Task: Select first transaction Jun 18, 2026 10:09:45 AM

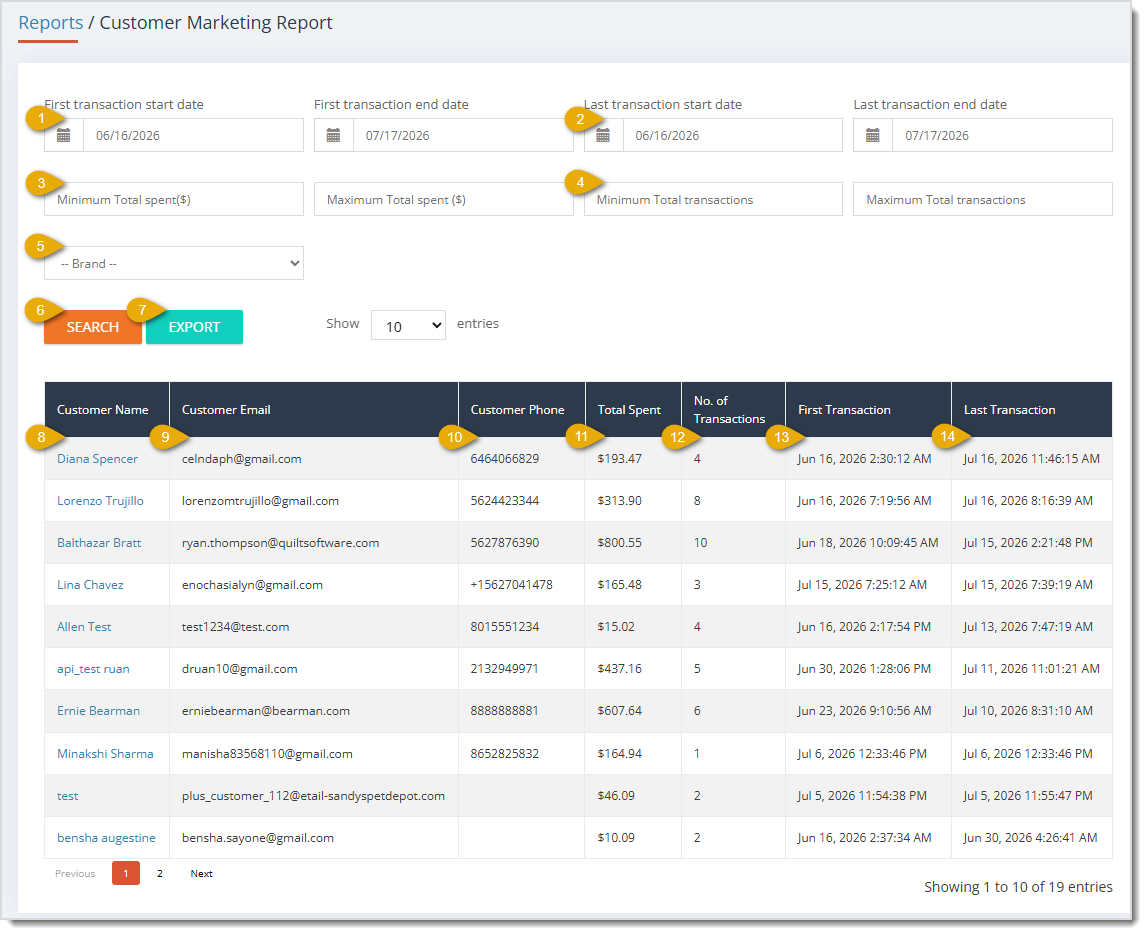Action: [868, 543]
